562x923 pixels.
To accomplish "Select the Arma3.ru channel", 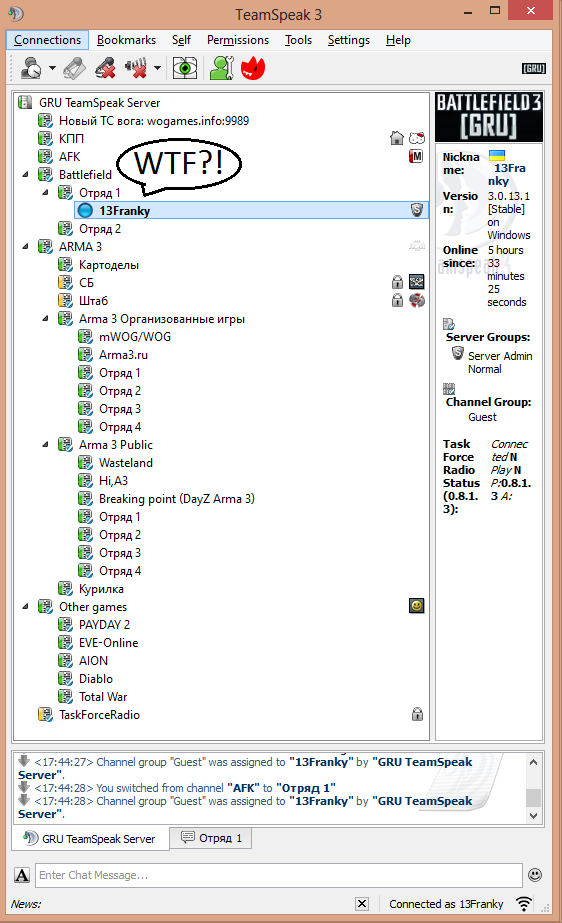I will click(x=124, y=355).
